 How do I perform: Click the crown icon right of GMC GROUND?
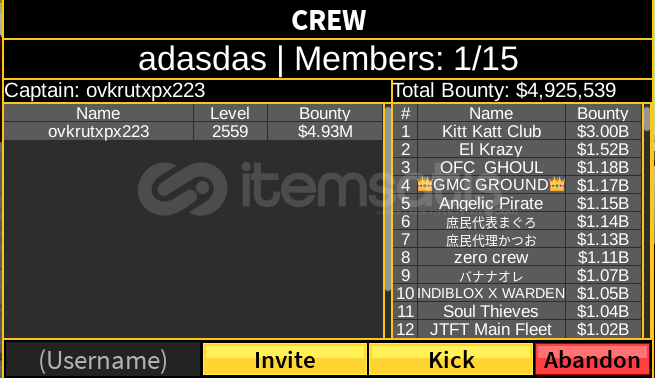[x=557, y=185]
